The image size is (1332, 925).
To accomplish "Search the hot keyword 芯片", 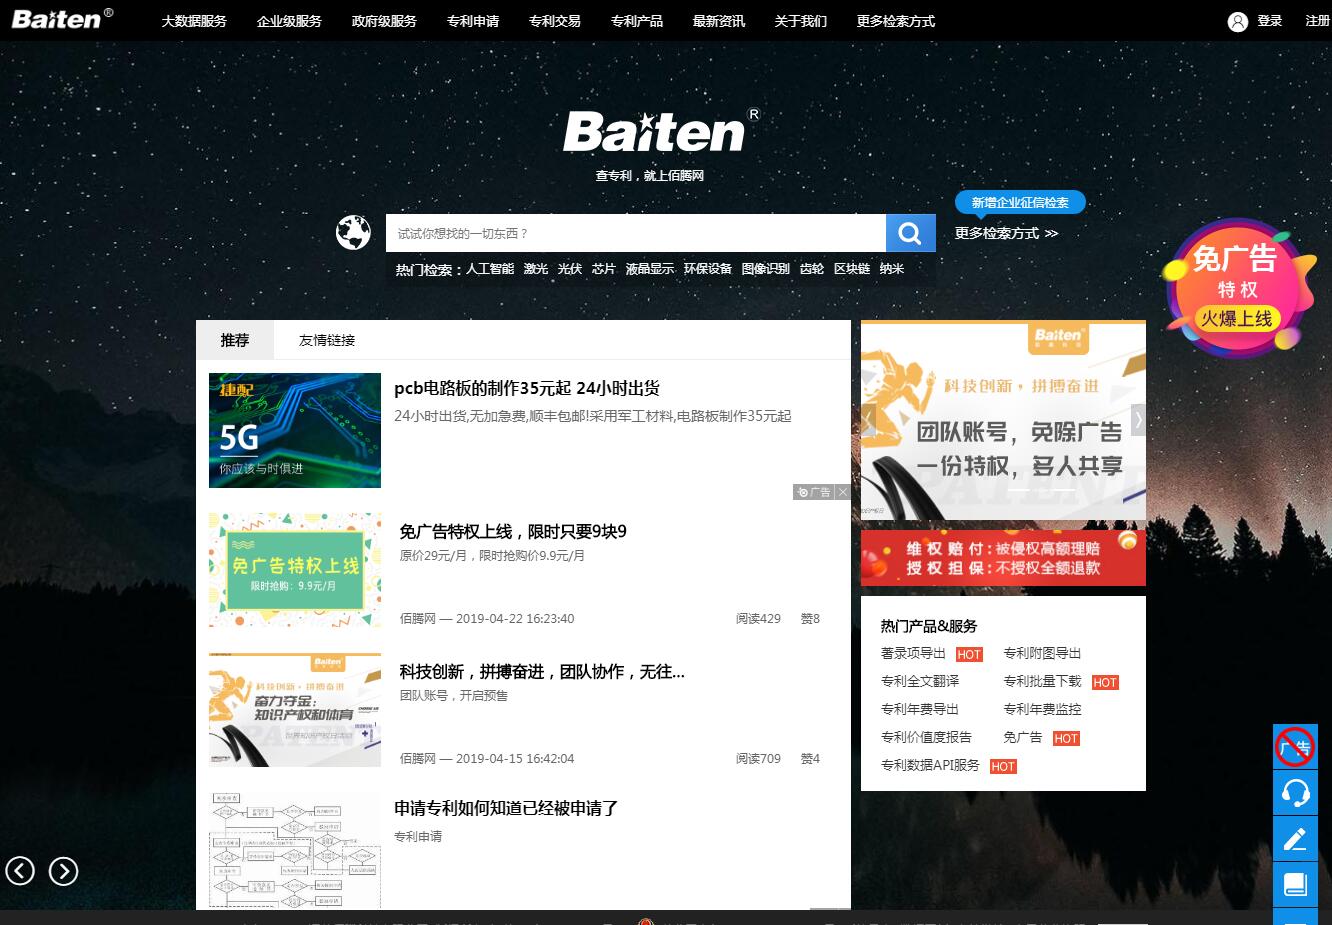I will (x=604, y=269).
